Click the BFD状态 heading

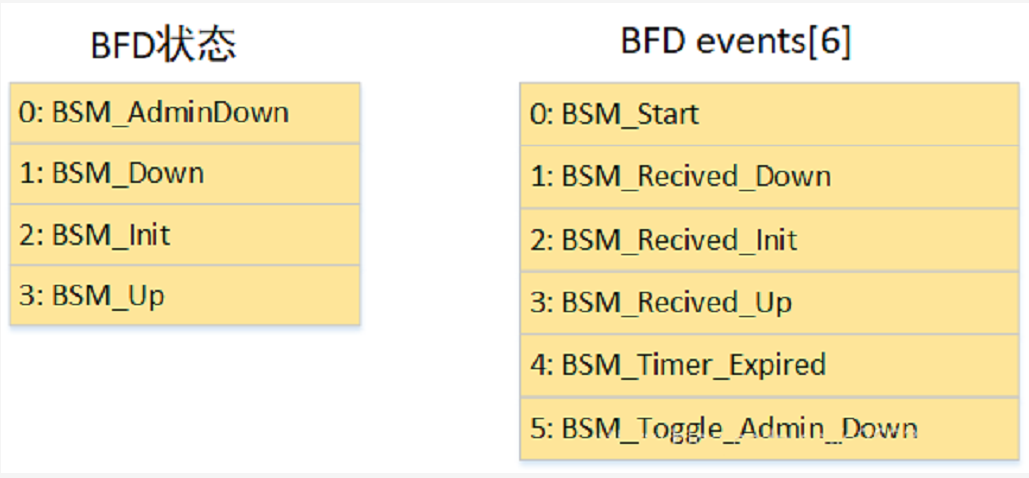pyautogui.click(x=163, y=47)
